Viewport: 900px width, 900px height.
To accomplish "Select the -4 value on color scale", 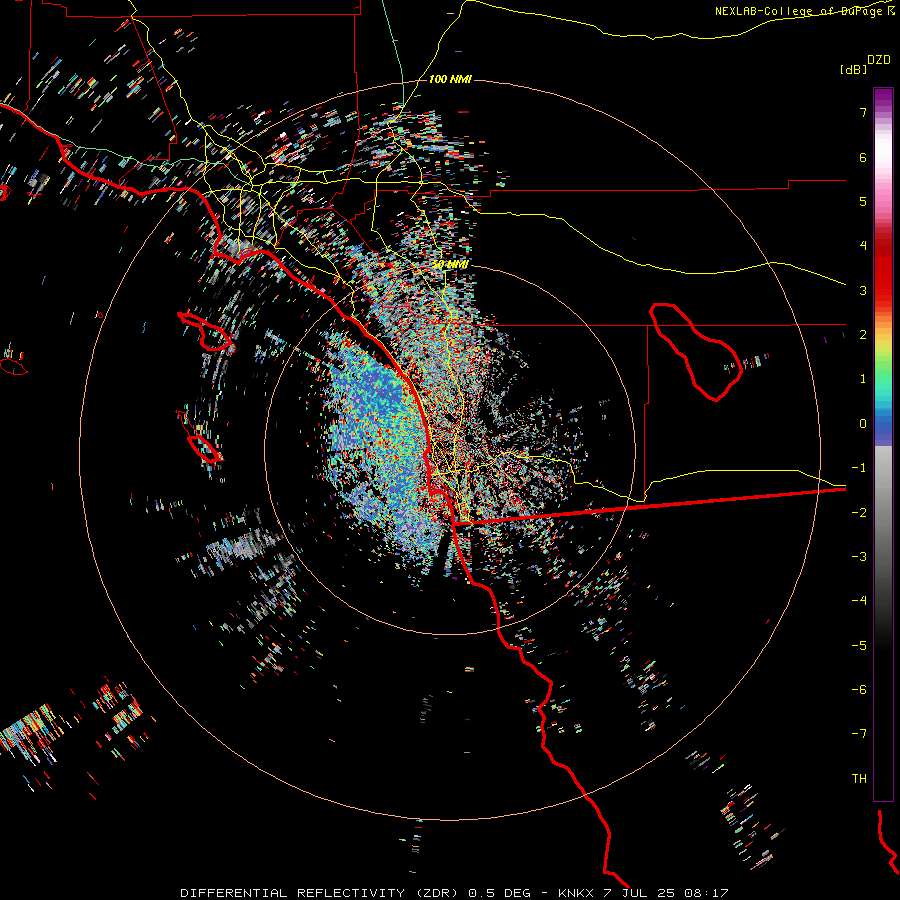I will click(859, 600).
